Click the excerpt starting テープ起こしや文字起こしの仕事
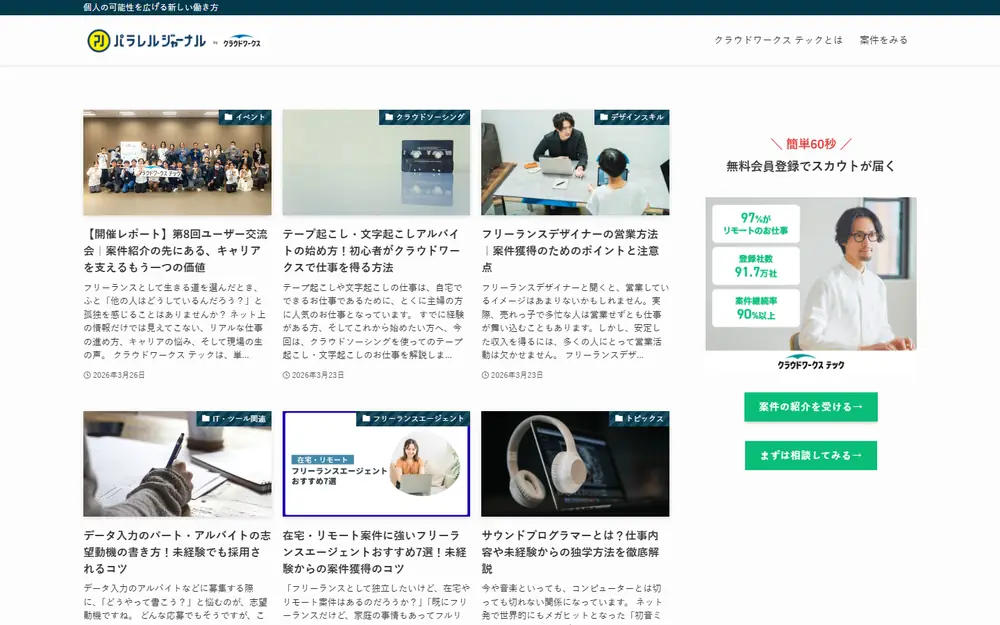 (374, 321)
